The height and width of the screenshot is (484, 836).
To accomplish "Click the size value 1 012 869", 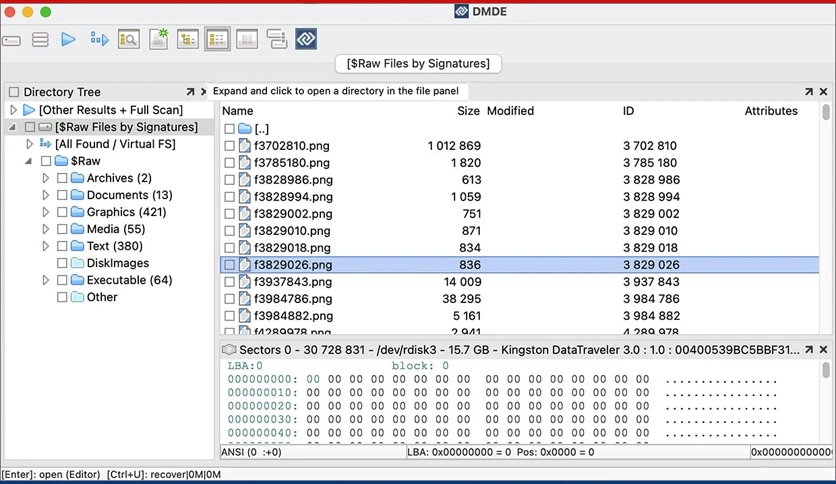I will (454, 146).
